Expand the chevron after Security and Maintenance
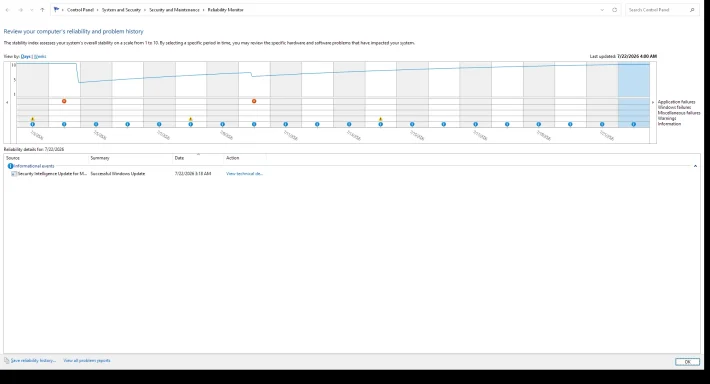The width and height of the screenshot is (710, 384). point(203,10)
